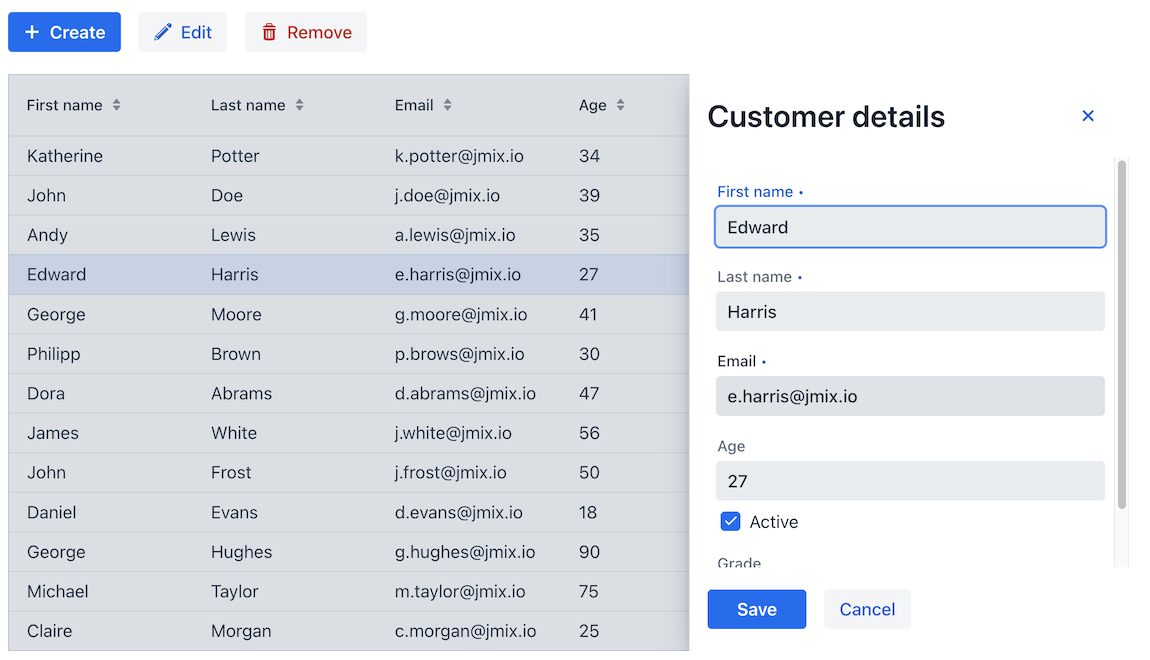Click the Age field showing 27
The width and height of the screenshot is (1150, 660).
[910, 481]
